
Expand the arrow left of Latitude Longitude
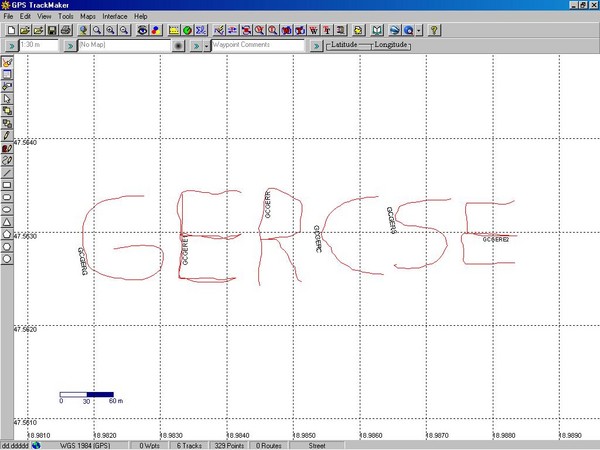coord(316,46)
